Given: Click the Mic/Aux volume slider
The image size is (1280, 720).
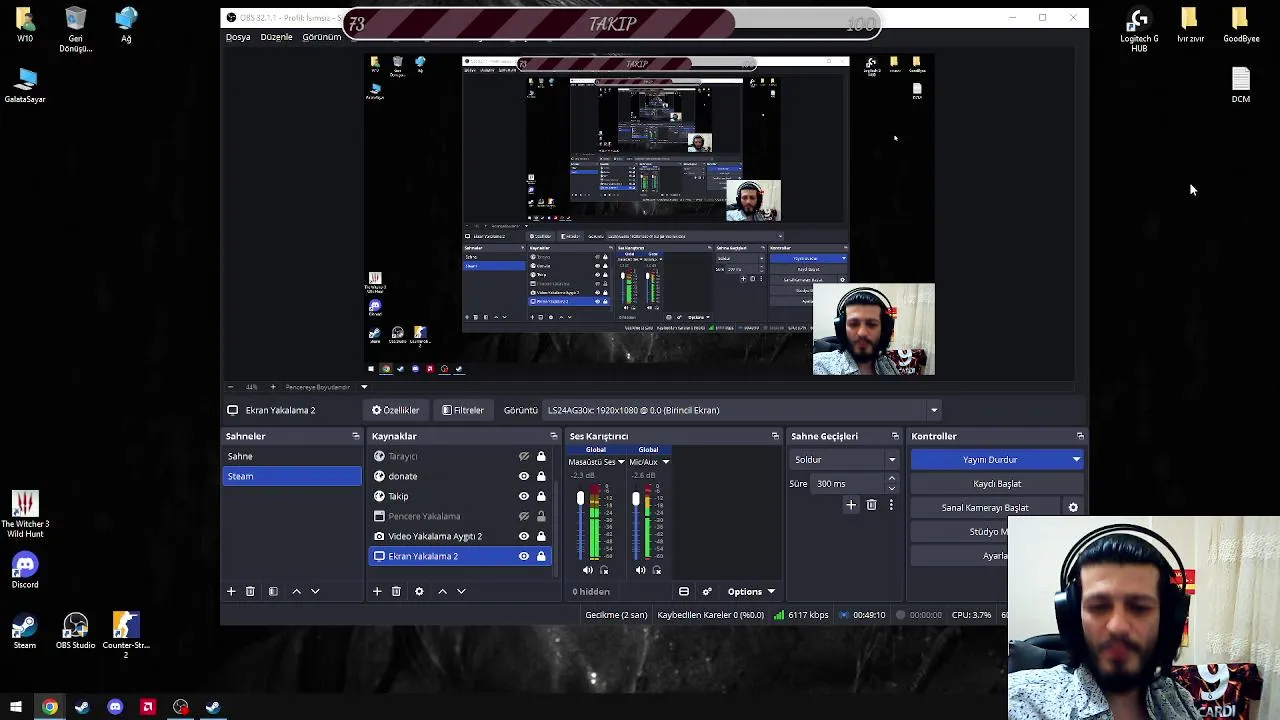Looking at the screenshot, I should click(x=635, y=524).
